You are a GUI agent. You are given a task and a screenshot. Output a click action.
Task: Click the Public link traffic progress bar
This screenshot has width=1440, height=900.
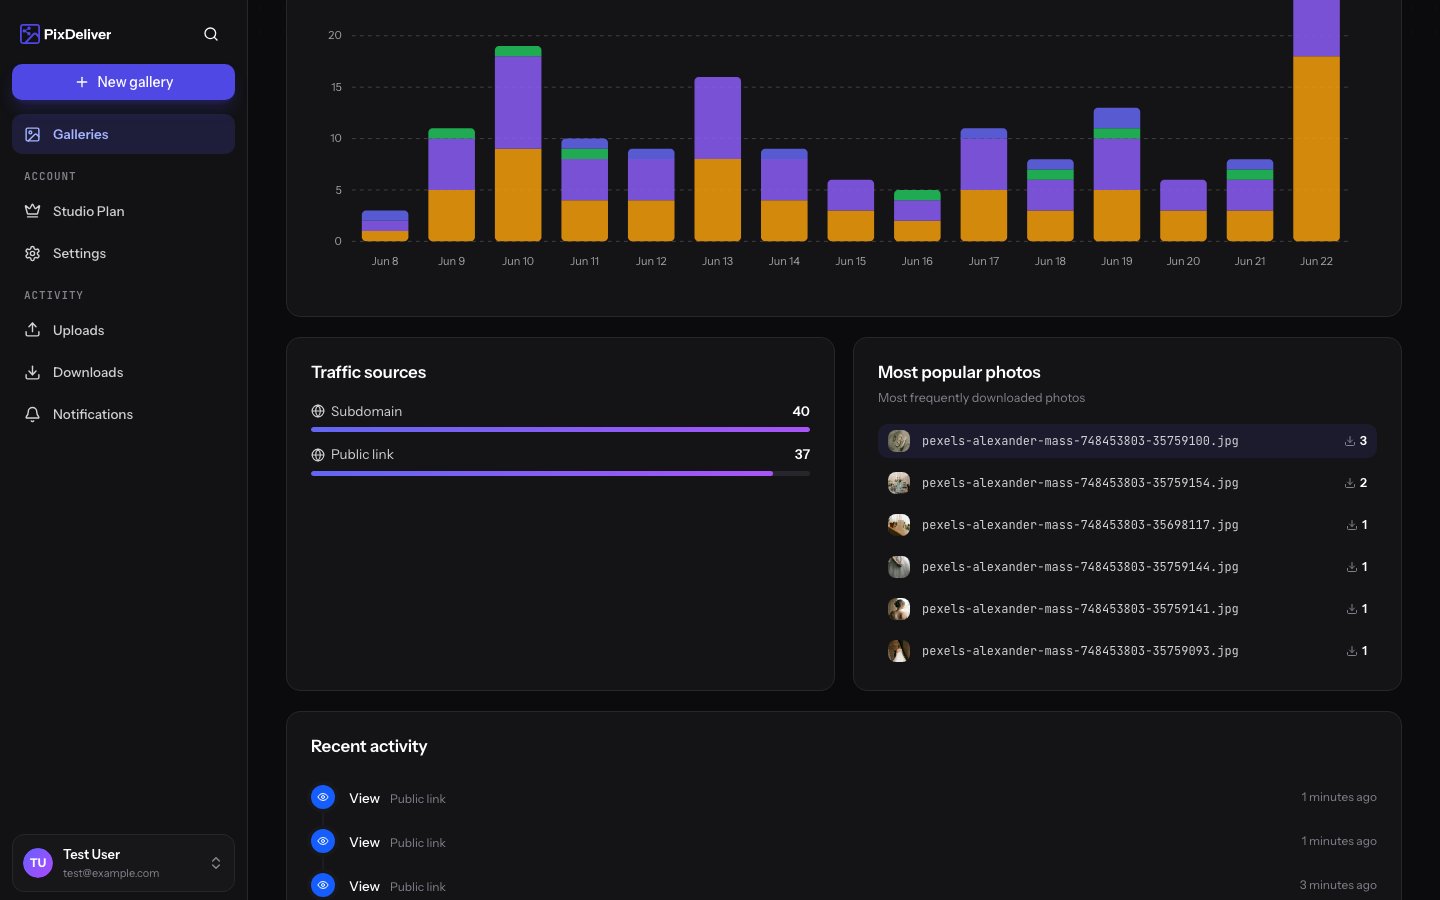click(x=560, y=473)
